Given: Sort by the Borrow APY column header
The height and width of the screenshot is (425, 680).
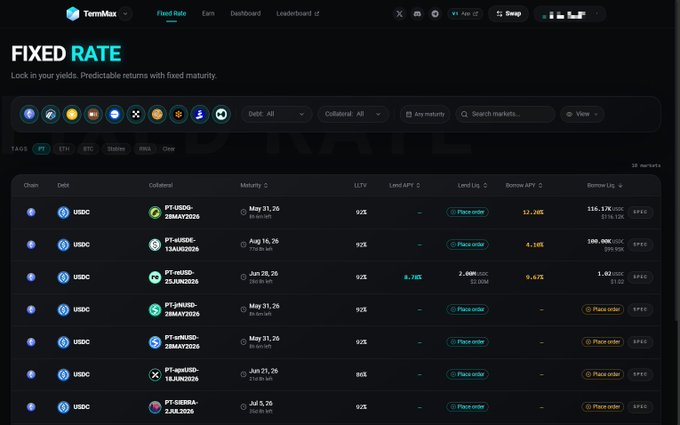Looking at the screenshot, I should [524, 186].
